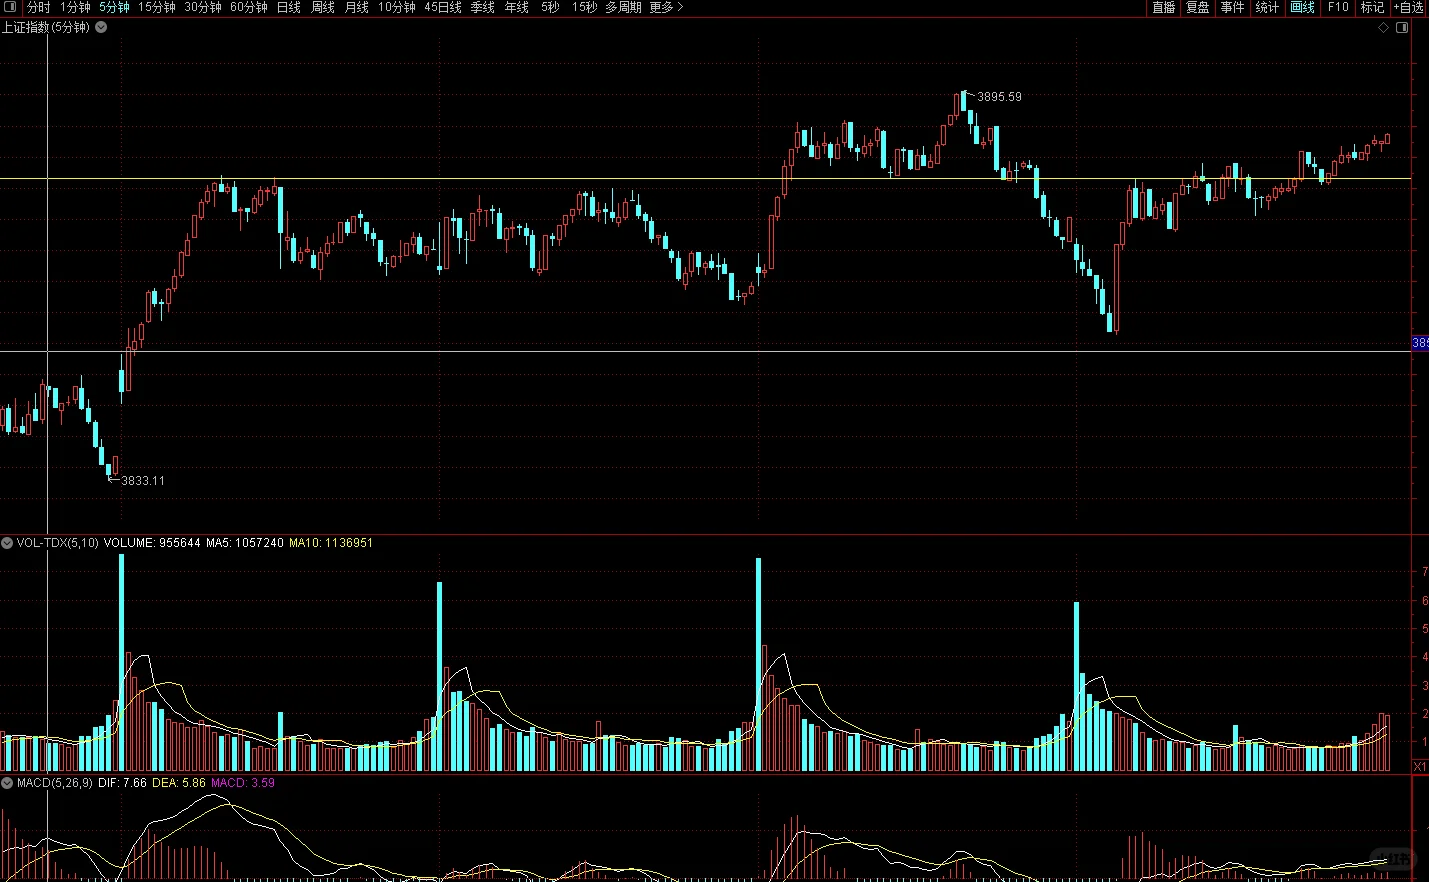Switch to the 5秒 period tab
This screenshot has height=882, width=1429.
[550, 7]
